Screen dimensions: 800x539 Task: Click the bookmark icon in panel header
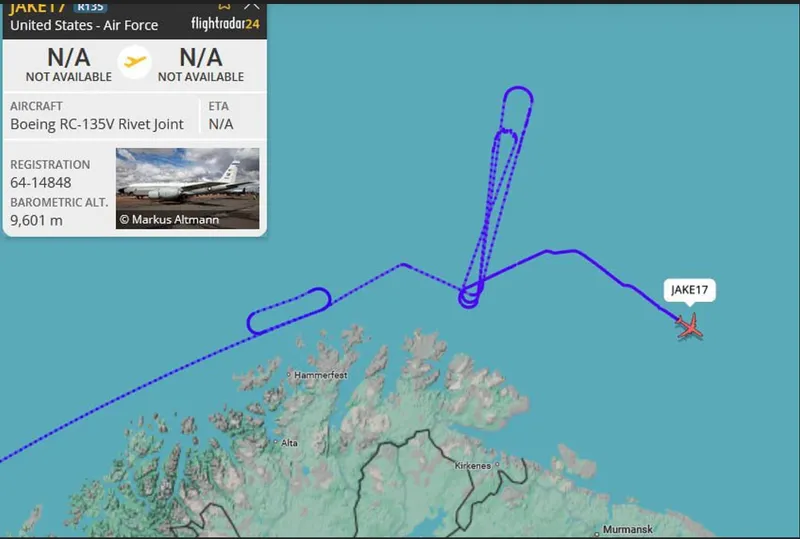(224, 6)
